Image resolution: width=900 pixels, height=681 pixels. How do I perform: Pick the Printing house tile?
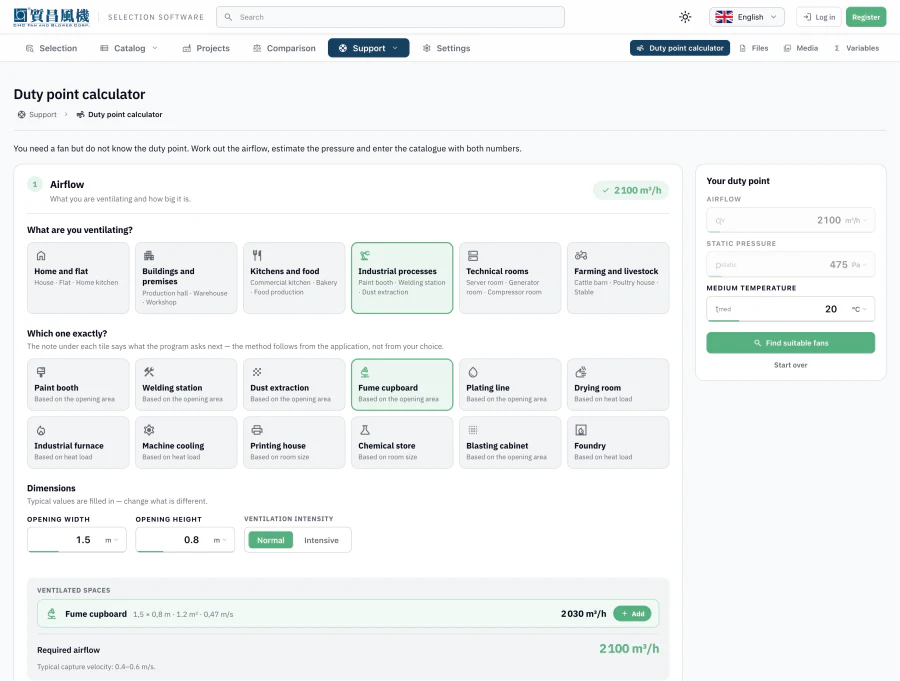[x=294, y=443]
